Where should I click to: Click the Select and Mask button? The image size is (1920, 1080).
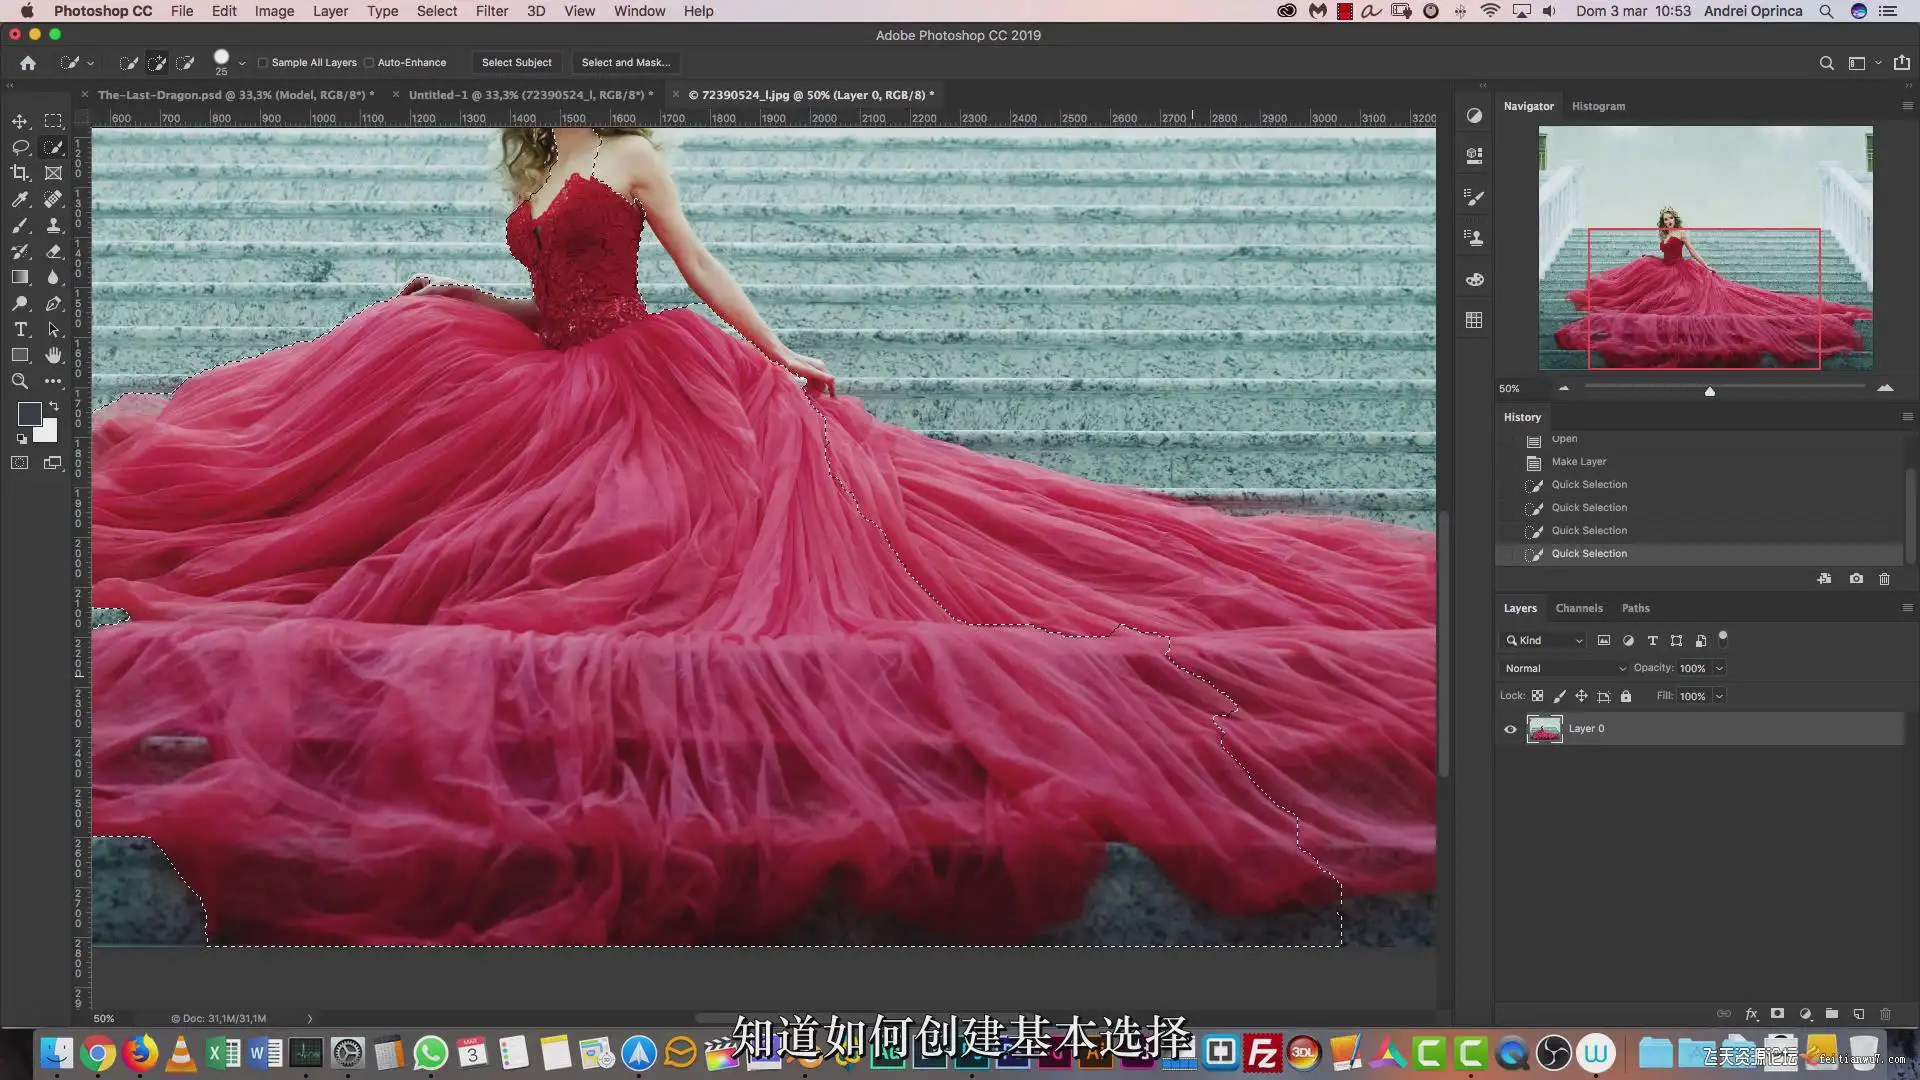(x=625, y=62)
